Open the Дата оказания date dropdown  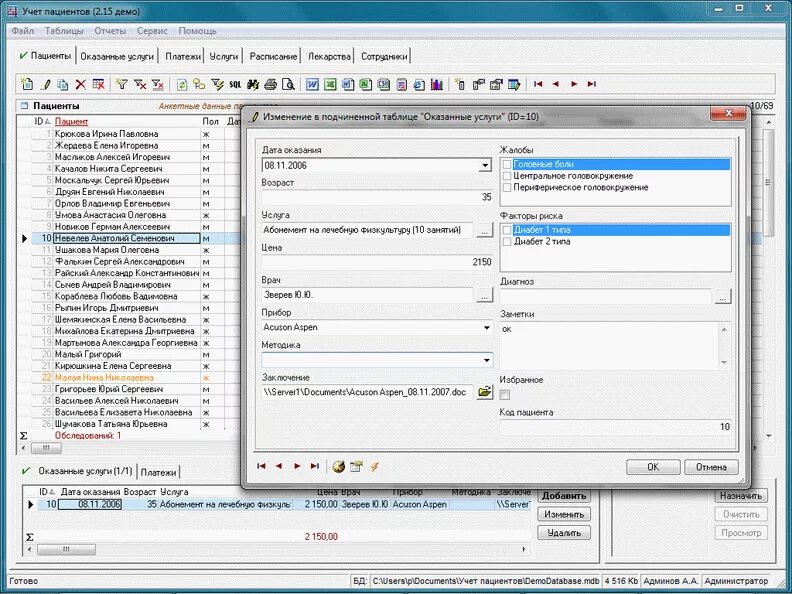tap(485, 165)
